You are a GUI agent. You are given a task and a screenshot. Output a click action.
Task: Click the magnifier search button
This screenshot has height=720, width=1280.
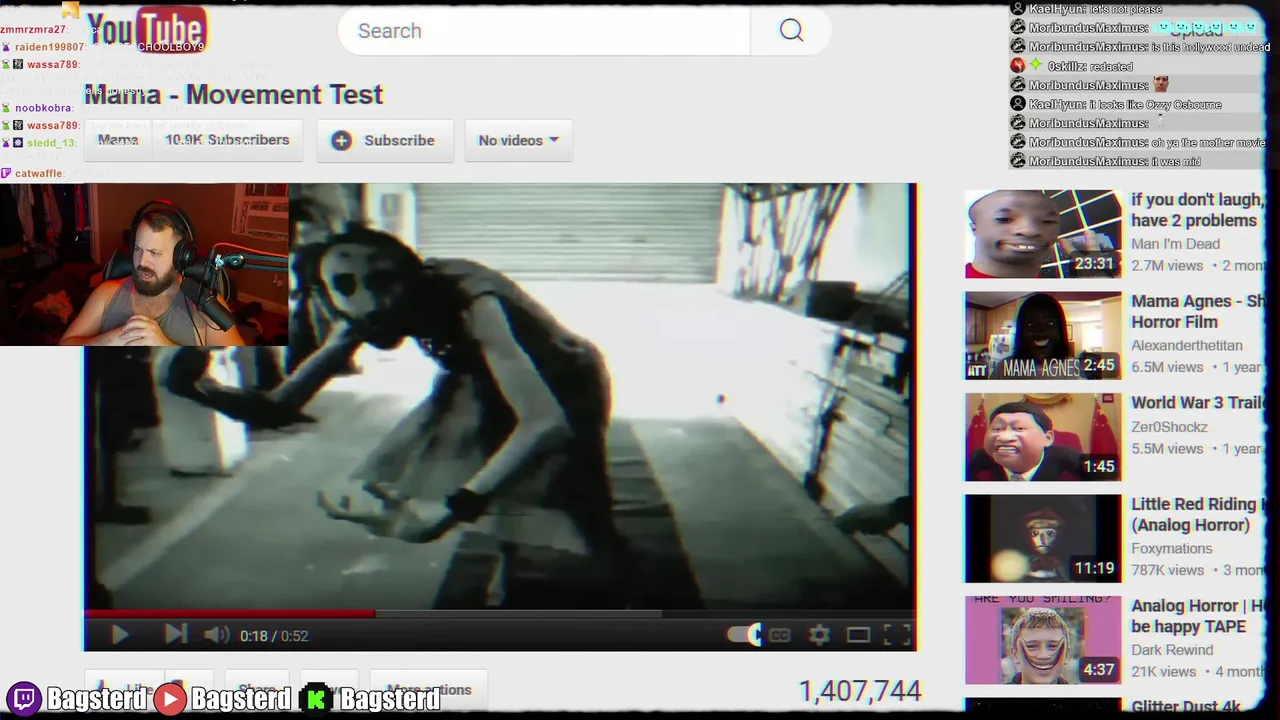click(x=791, y=31)
